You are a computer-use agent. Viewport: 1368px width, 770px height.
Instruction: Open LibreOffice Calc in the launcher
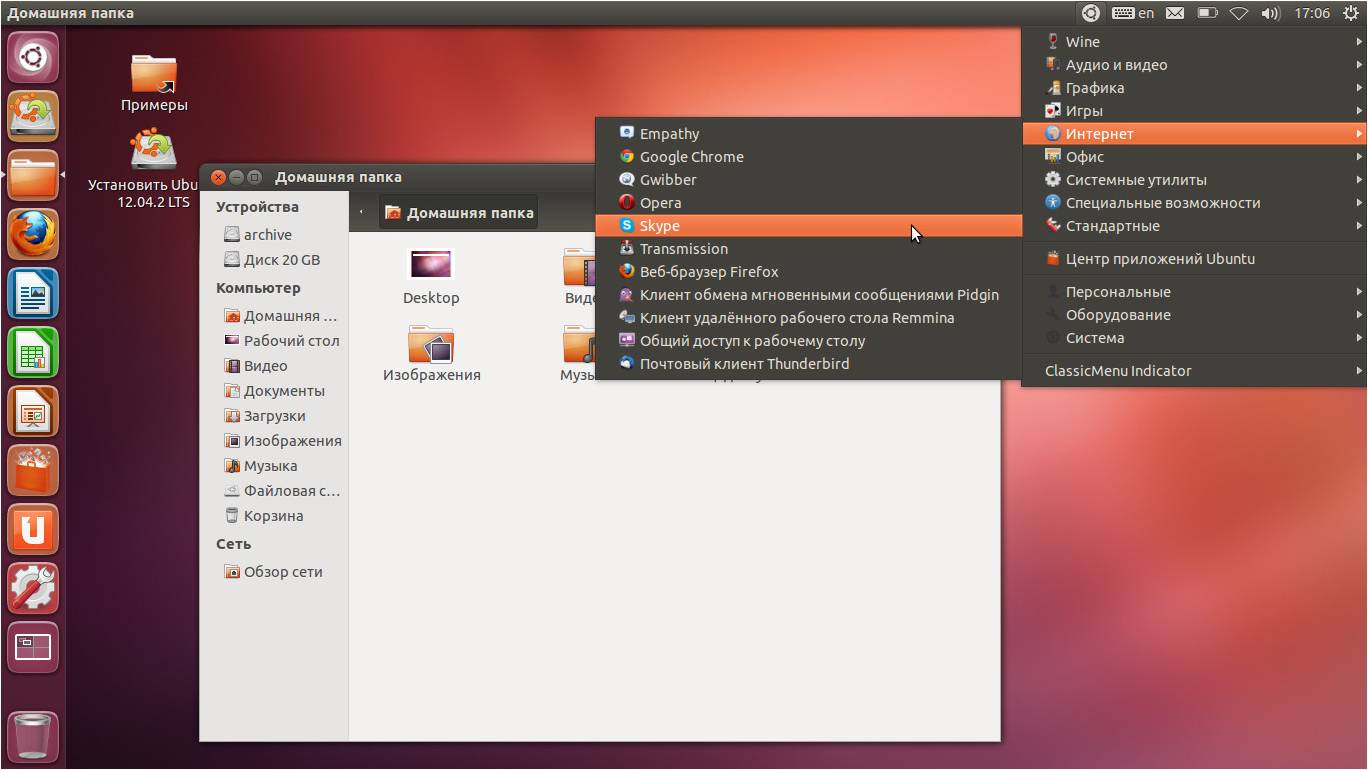click(33, 353)
